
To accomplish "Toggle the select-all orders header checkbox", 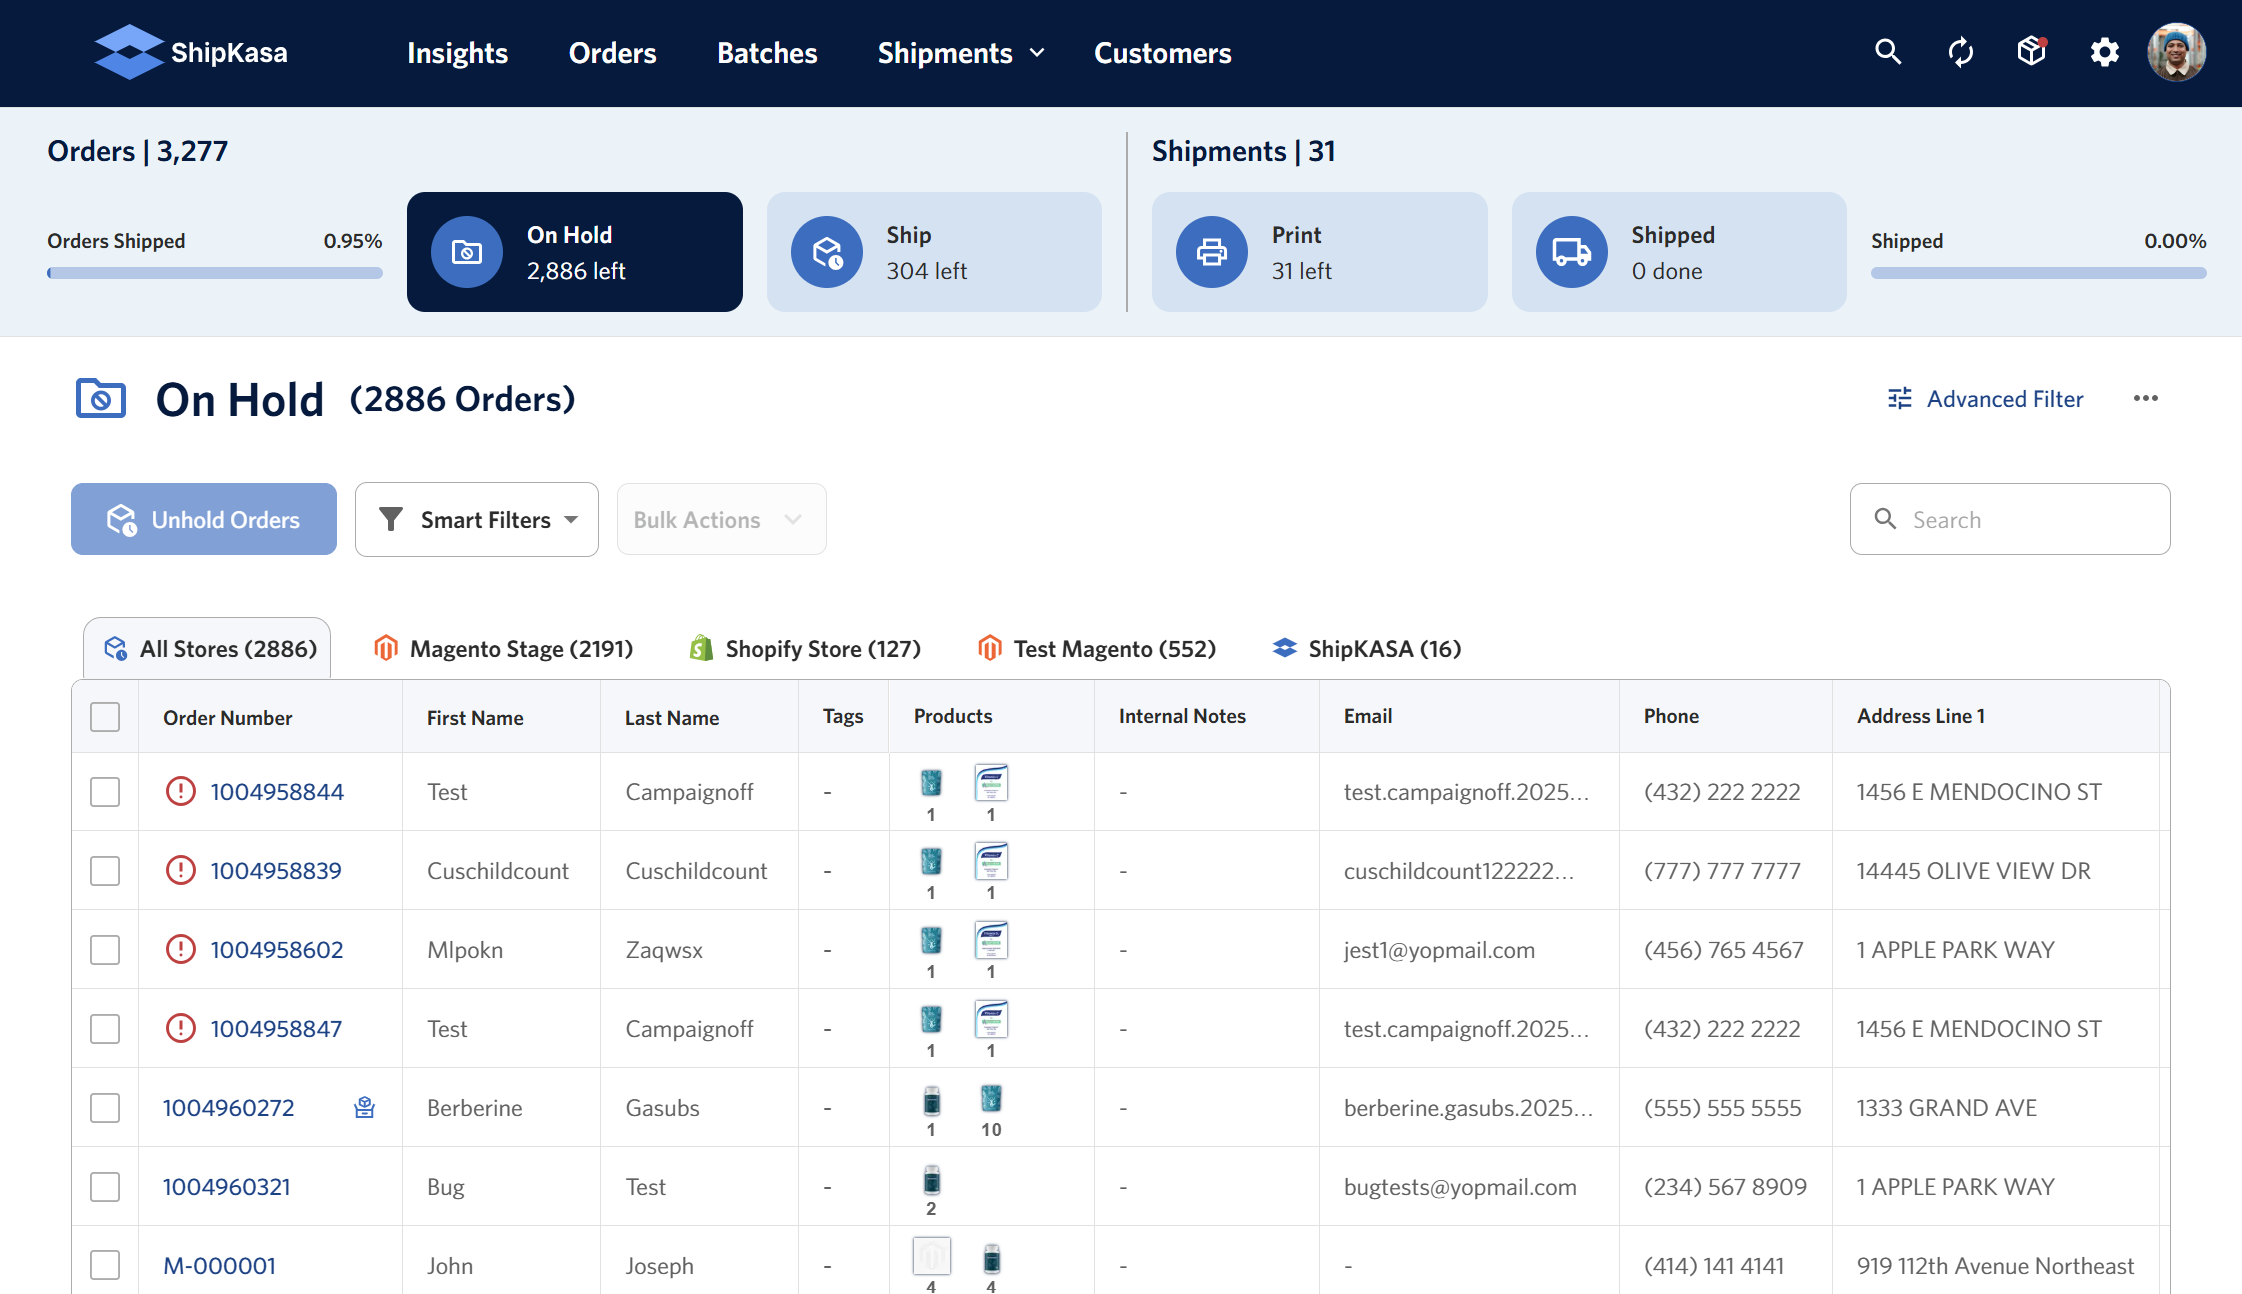I will click(105, 717).
